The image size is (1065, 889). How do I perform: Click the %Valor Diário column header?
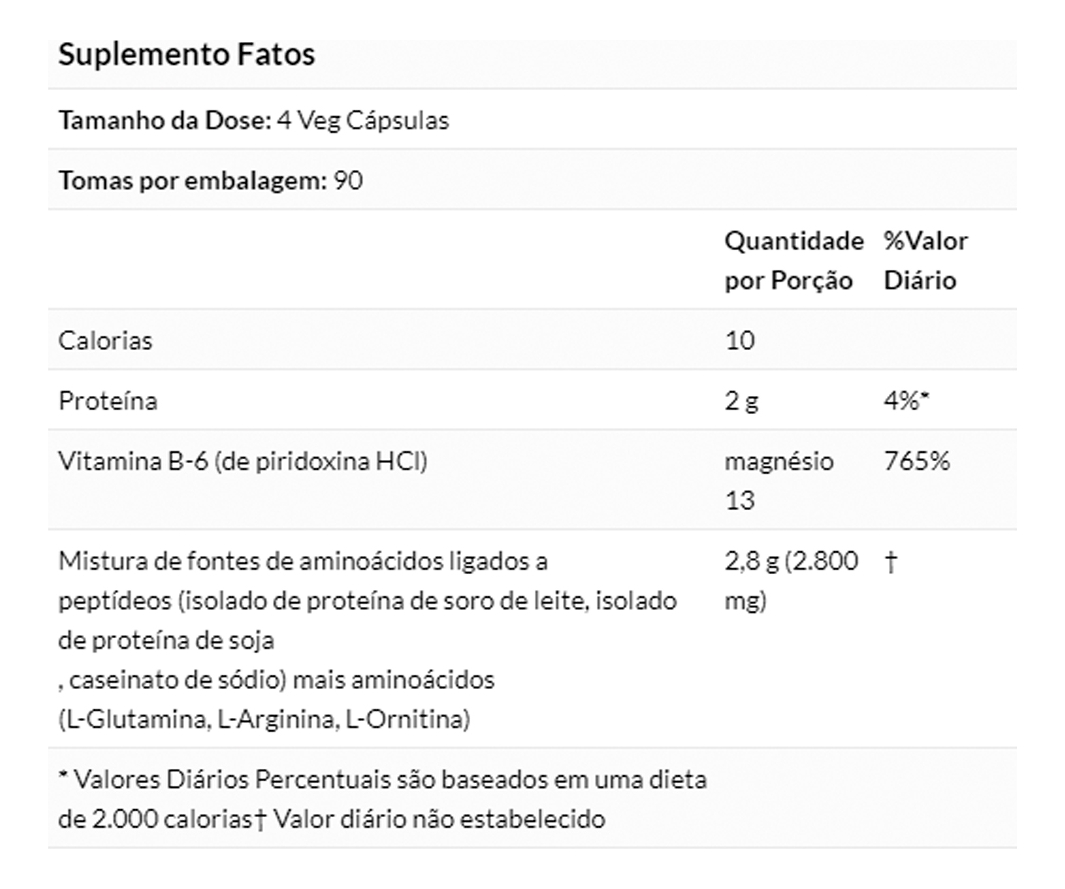click(925, 261)
